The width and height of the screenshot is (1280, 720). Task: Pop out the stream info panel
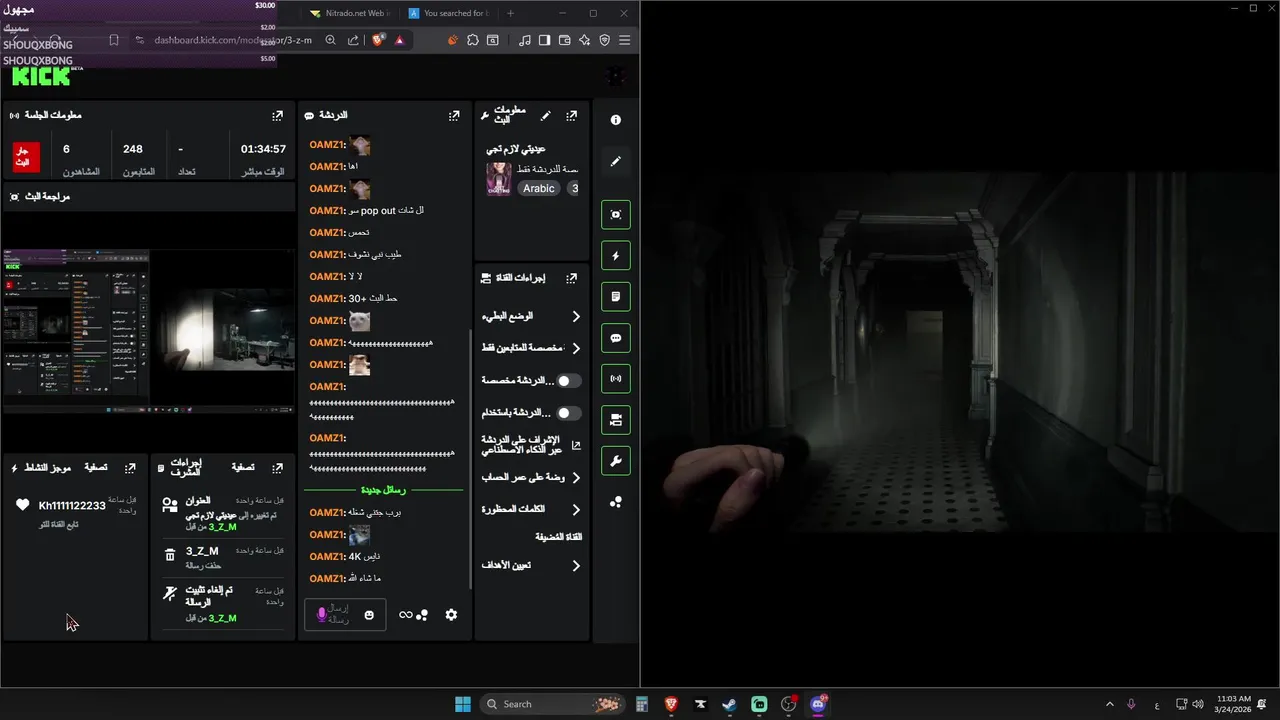coord(571,116)
